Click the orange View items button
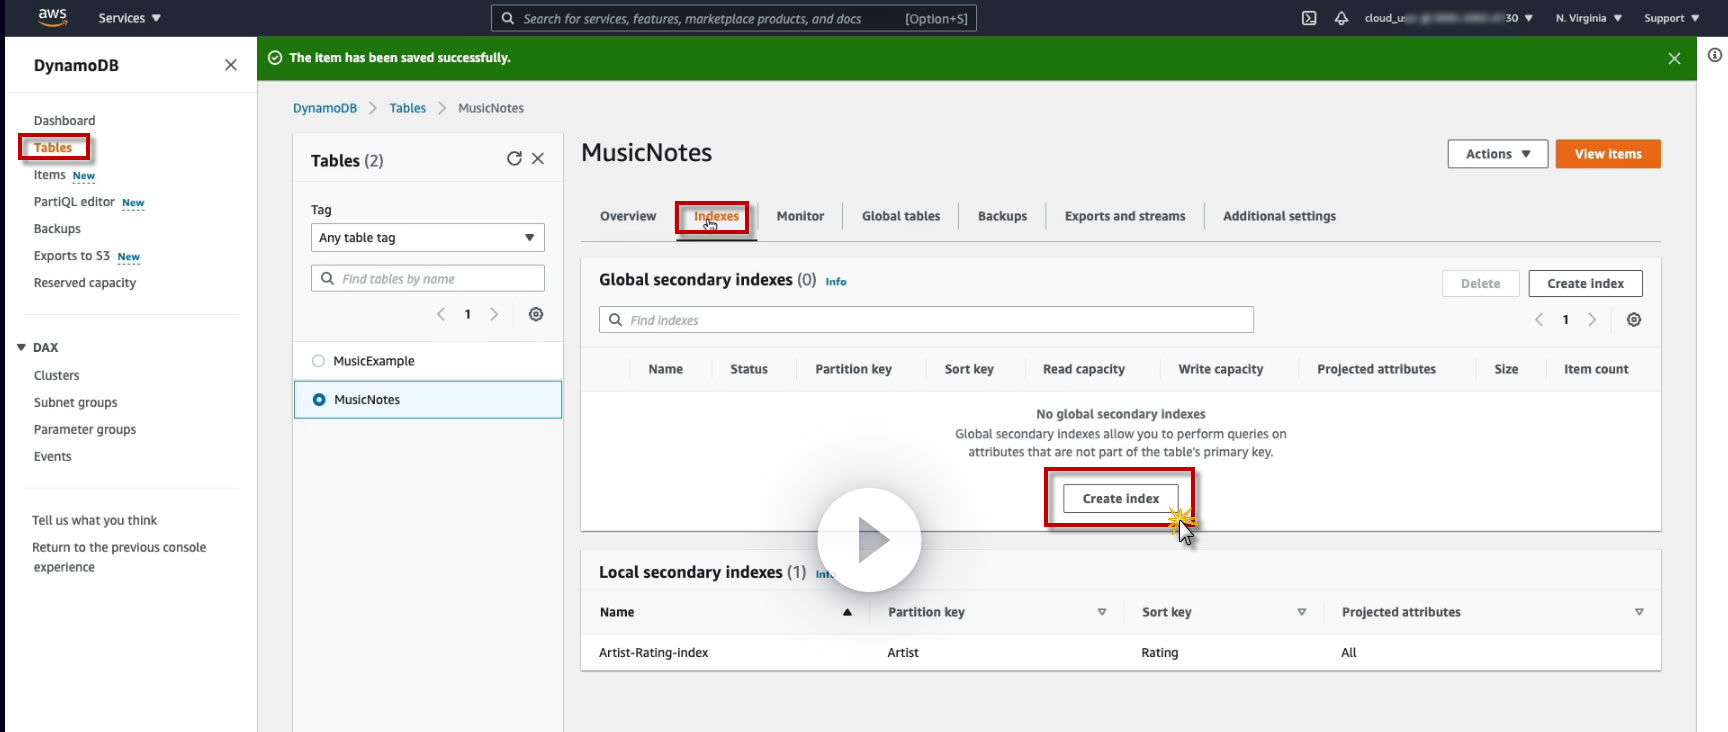 tap(1608, 154)
